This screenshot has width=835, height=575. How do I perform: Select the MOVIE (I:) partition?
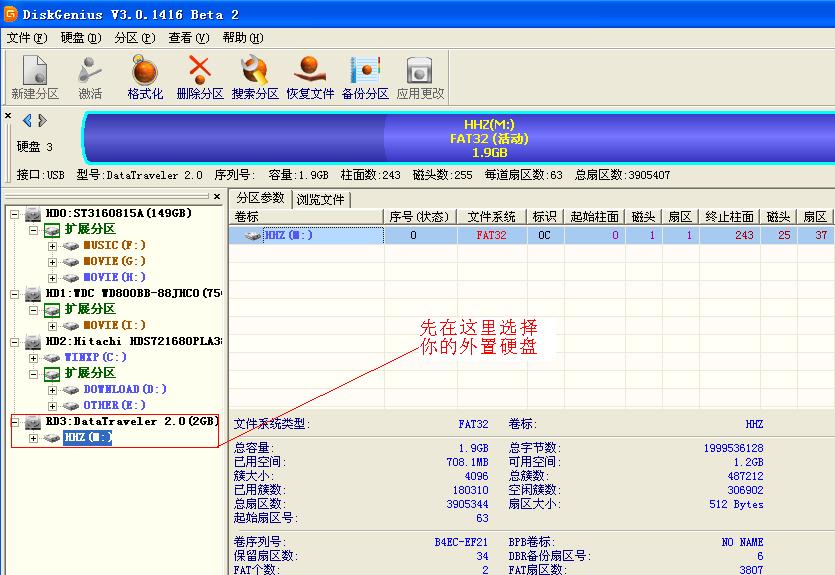114,325
